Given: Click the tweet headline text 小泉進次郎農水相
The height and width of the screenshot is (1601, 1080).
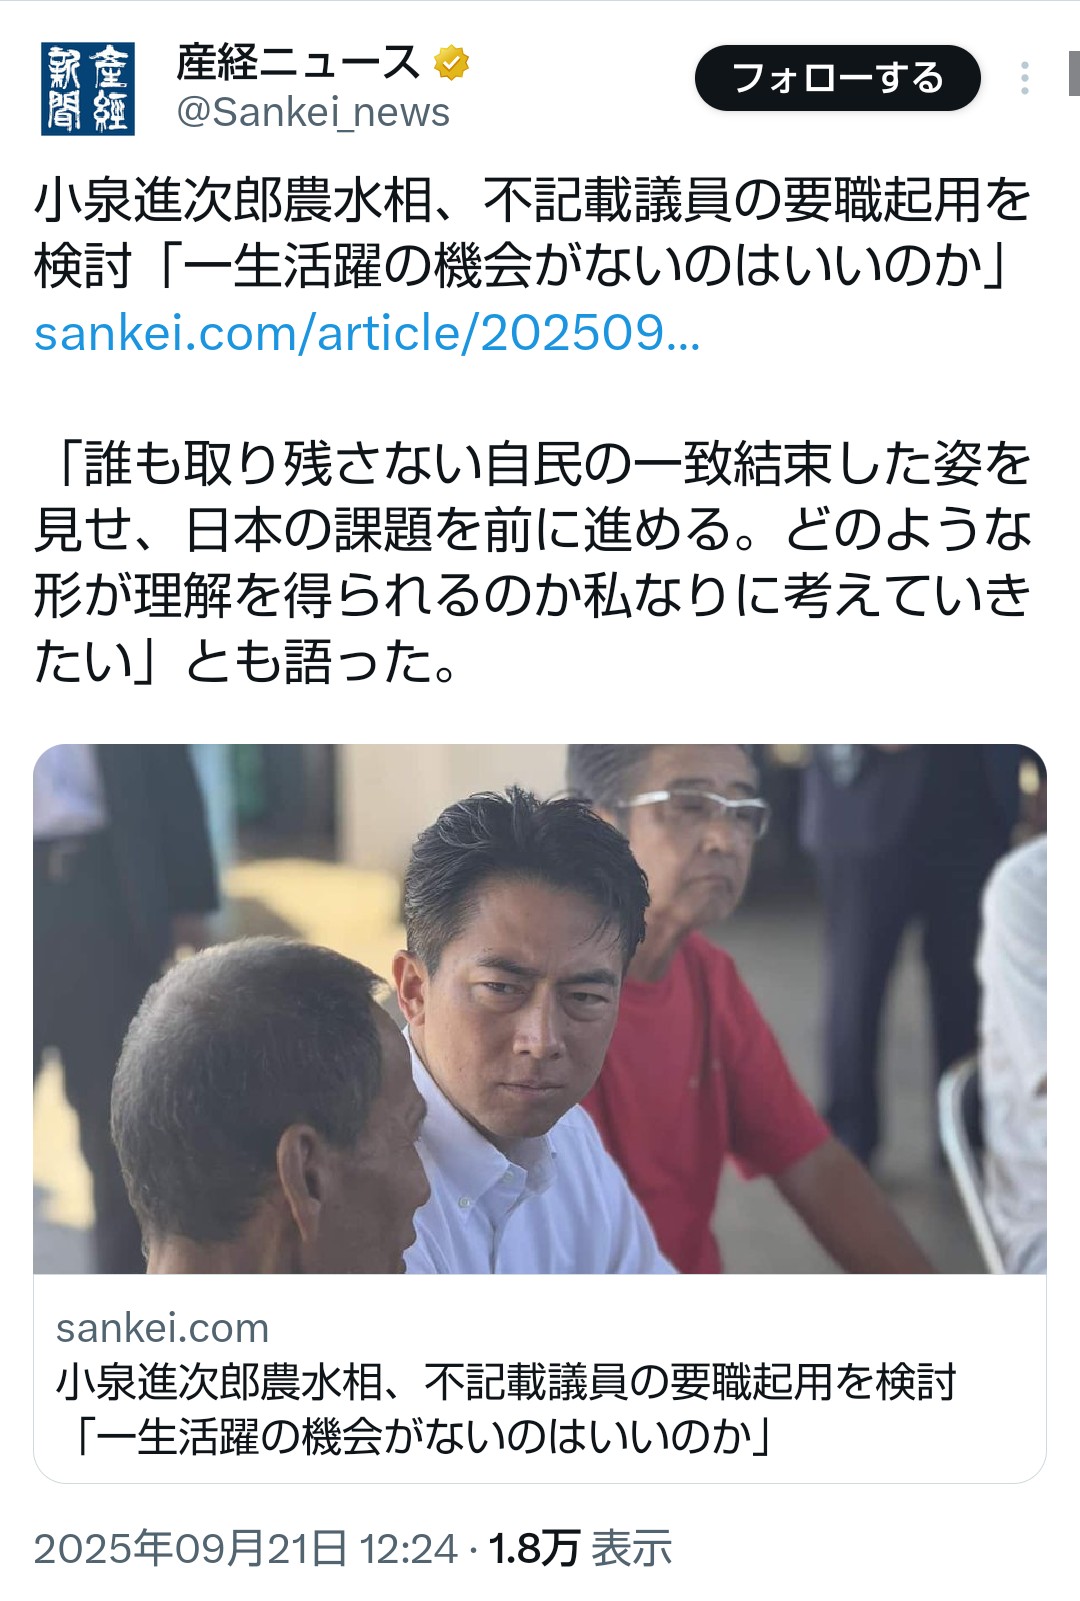Looking at the screenshot, I should pos(532,201).
